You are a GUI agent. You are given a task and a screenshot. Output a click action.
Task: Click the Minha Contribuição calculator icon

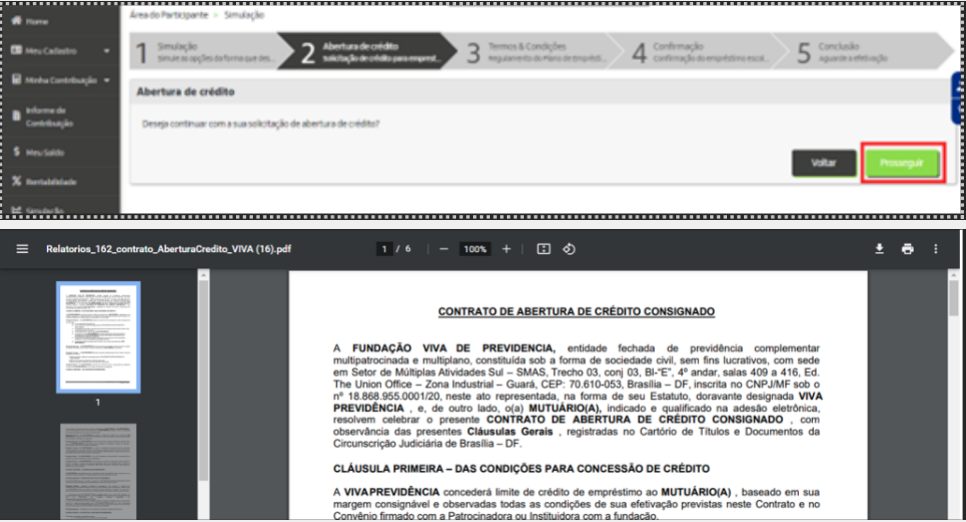pyautogui.click(x=17, y=80)
